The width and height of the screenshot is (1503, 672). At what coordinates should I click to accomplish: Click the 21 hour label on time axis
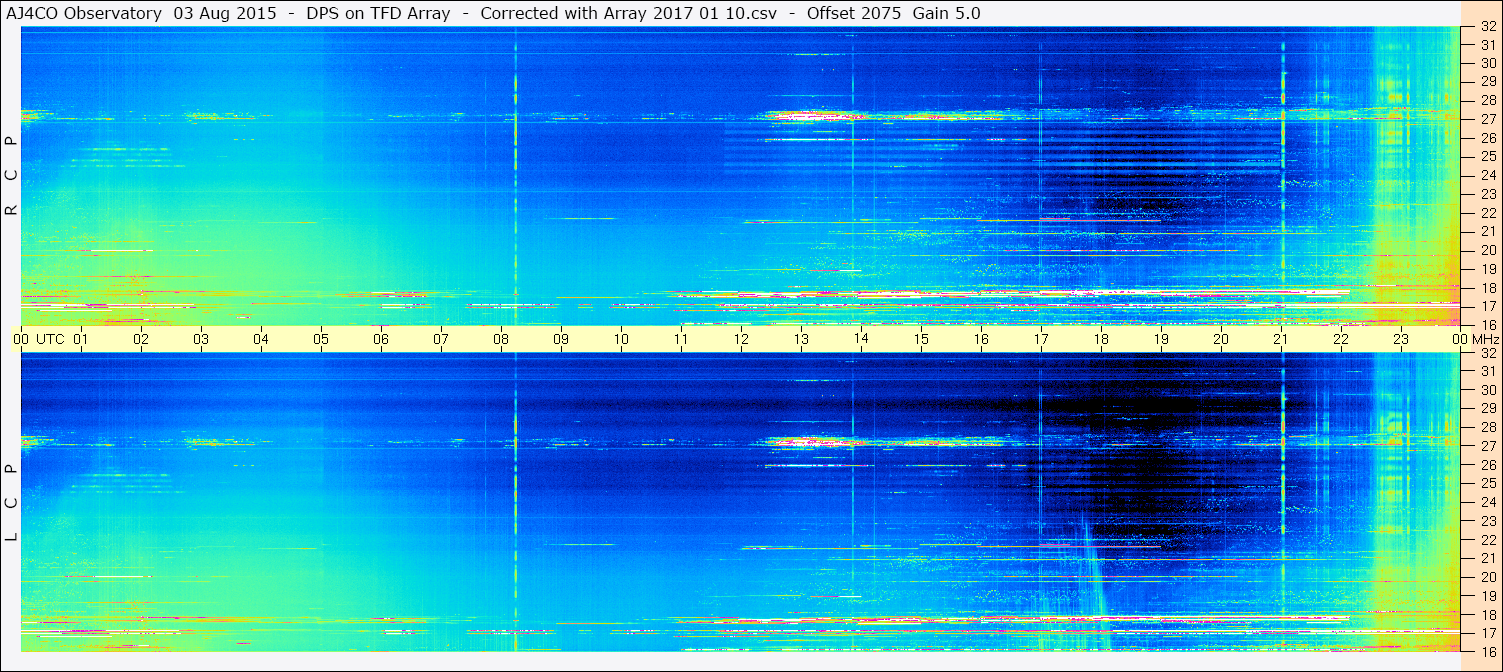(1281, 339)
